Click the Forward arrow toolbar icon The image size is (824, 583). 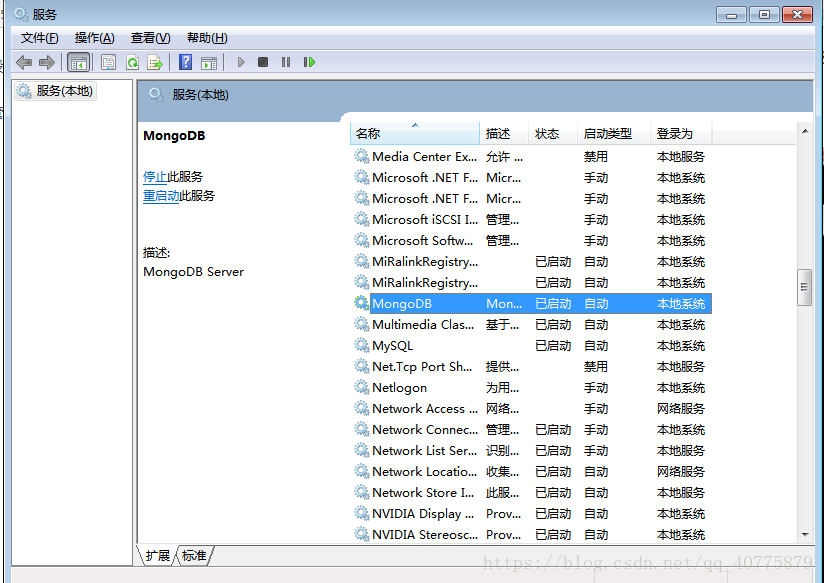[47, 63]
